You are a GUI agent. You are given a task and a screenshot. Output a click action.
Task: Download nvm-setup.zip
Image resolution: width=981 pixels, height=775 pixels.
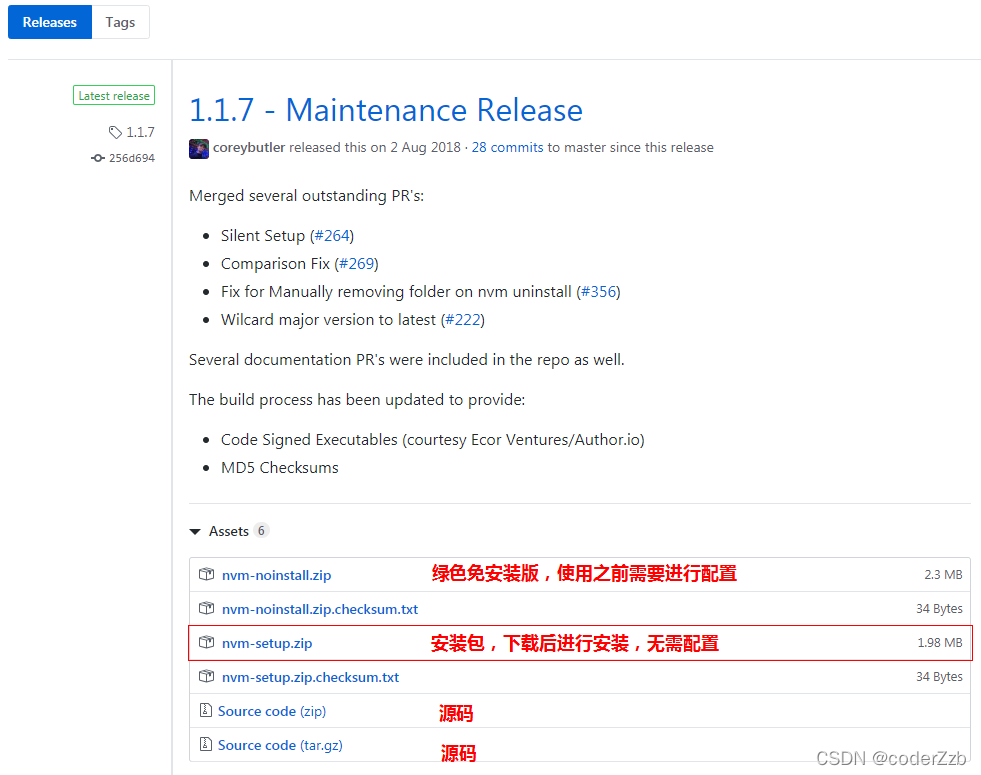267,644
